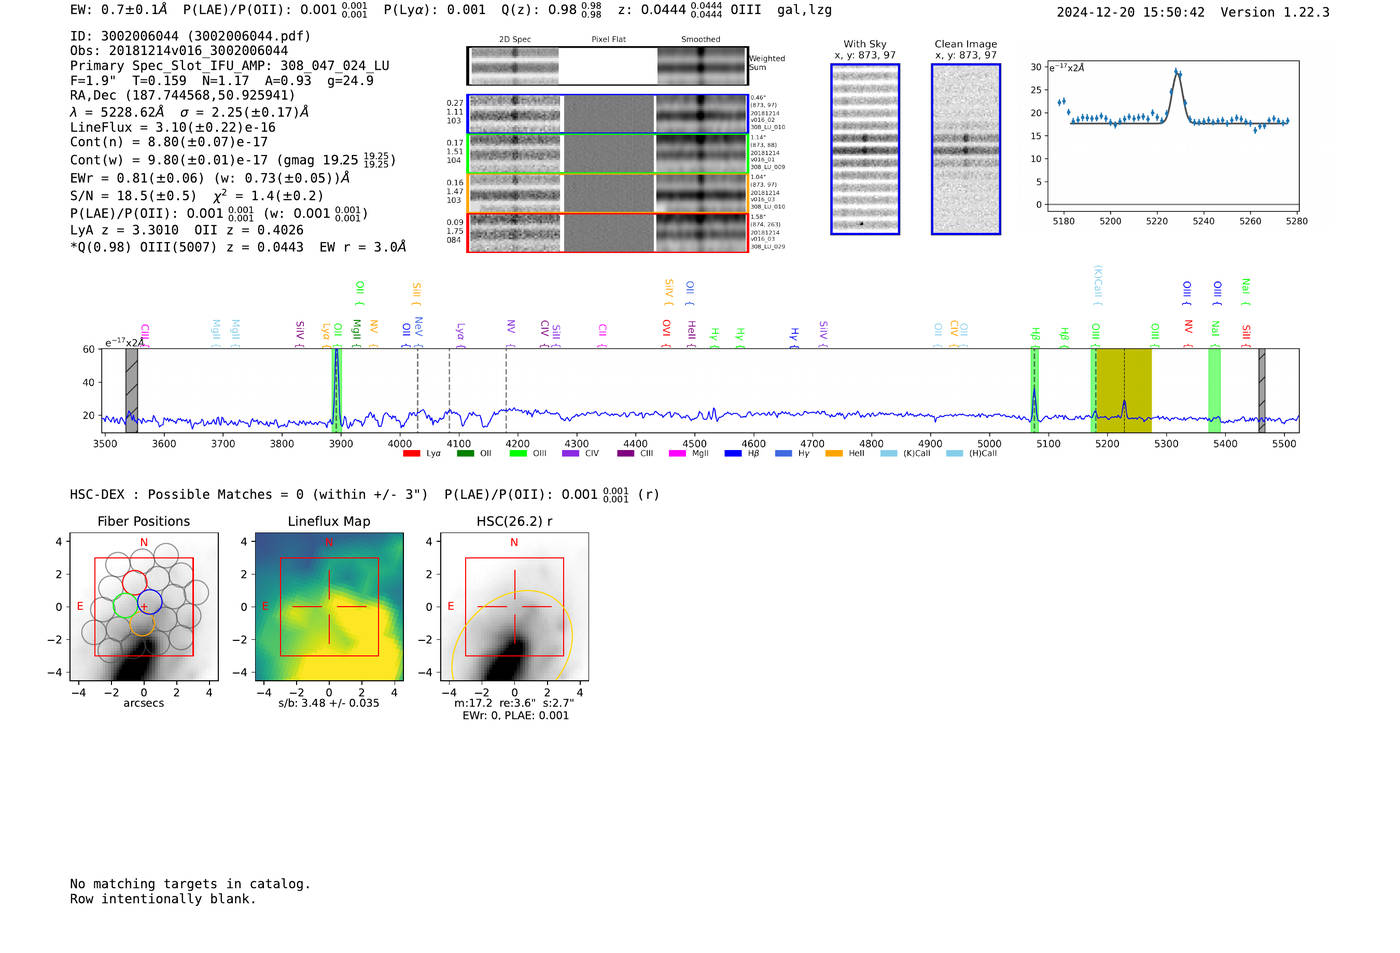Screen dimensions: 1400x953
Task: Click the s/b: 3.48 +/- 0.035 caption
Action: click(x=329, y=703)
